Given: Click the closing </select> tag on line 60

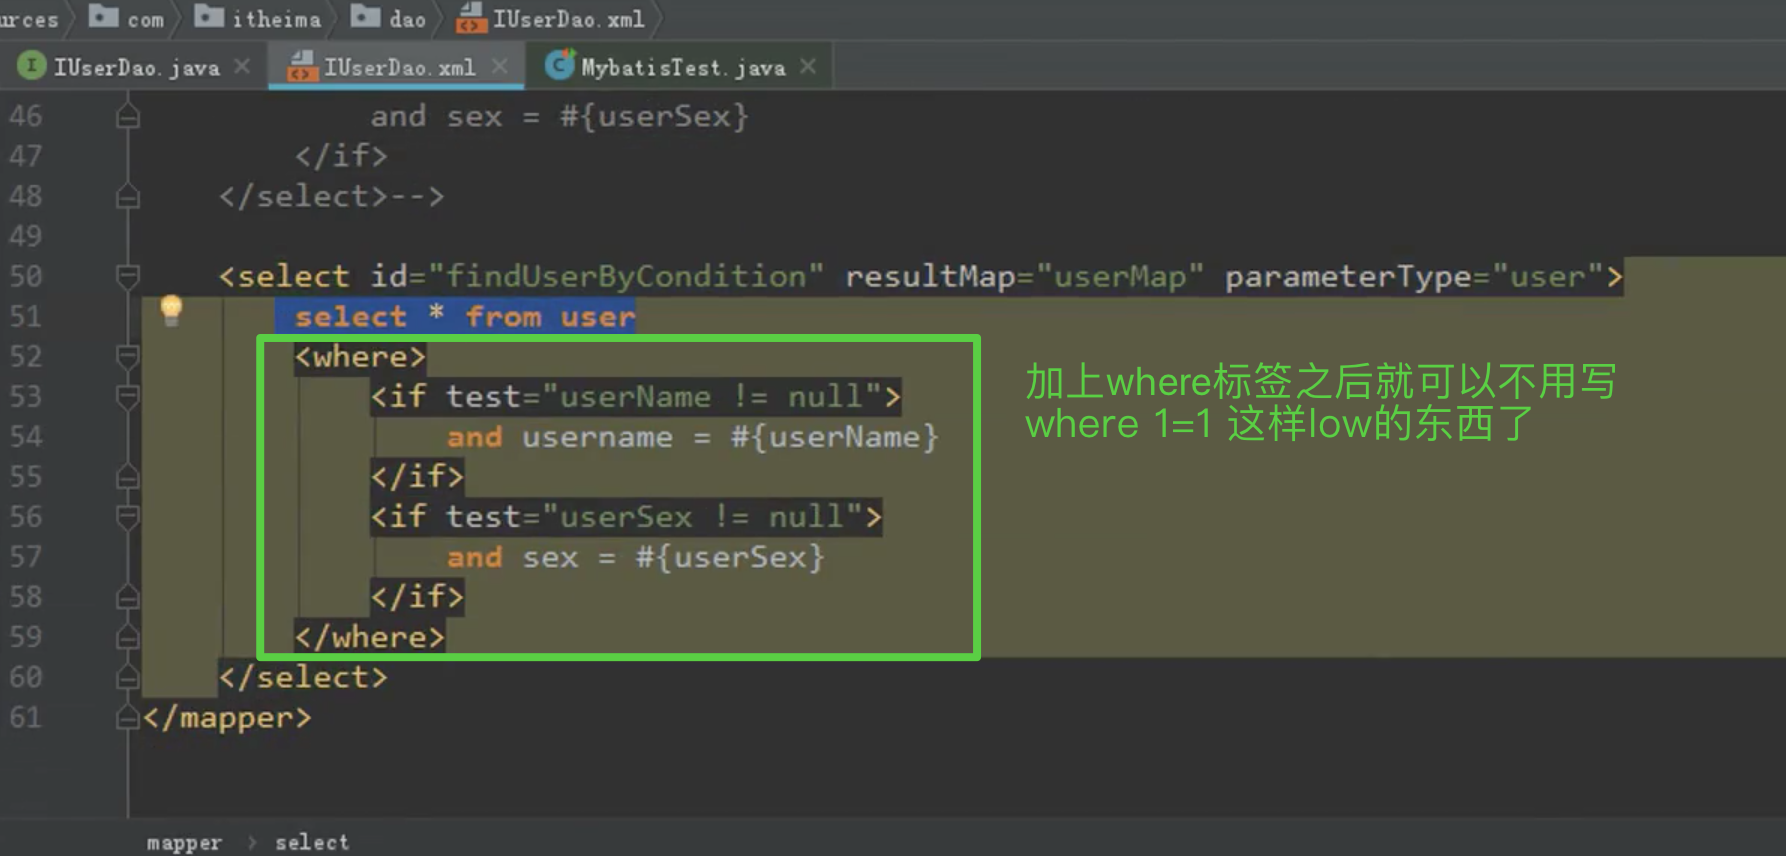Looking at the screenshot, I should coord(303,677).
